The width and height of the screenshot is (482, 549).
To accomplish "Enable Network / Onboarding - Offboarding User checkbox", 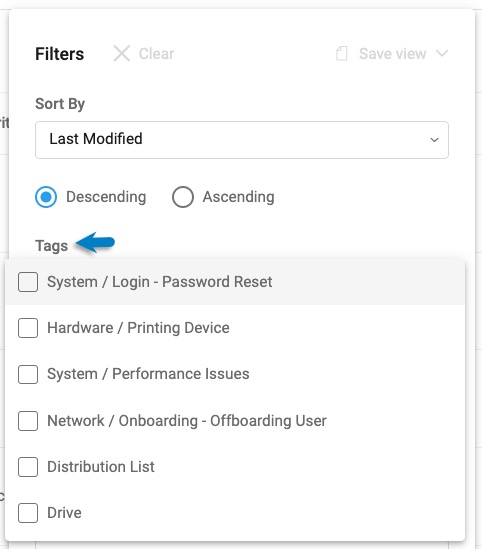I will [x=28, y=421].
